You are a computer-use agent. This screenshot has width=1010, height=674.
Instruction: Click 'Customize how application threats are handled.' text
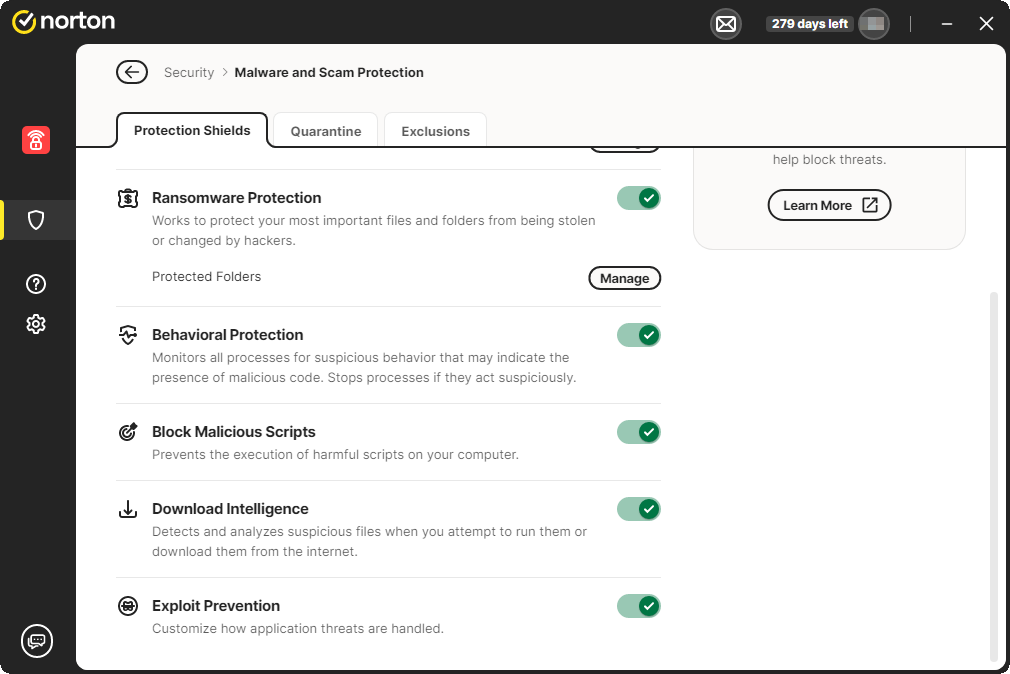click(298, 628)
